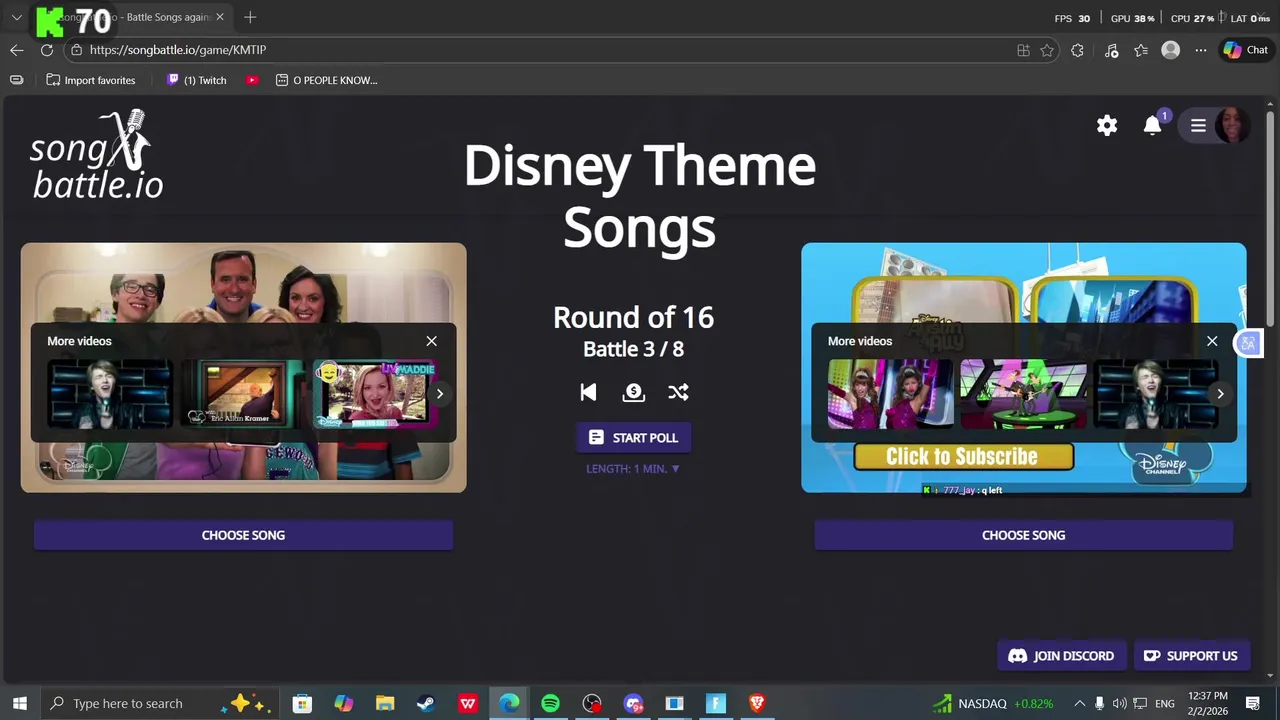
Task: Click the floating translate icon at right edge
Action: (1248, 343)
